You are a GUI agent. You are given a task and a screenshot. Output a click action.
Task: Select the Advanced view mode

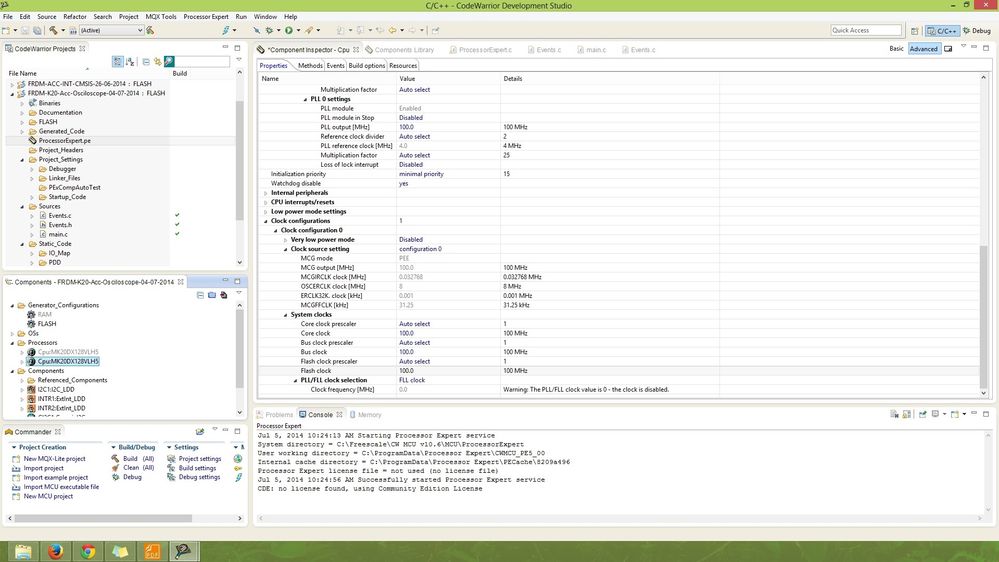[x=924, y=48]
